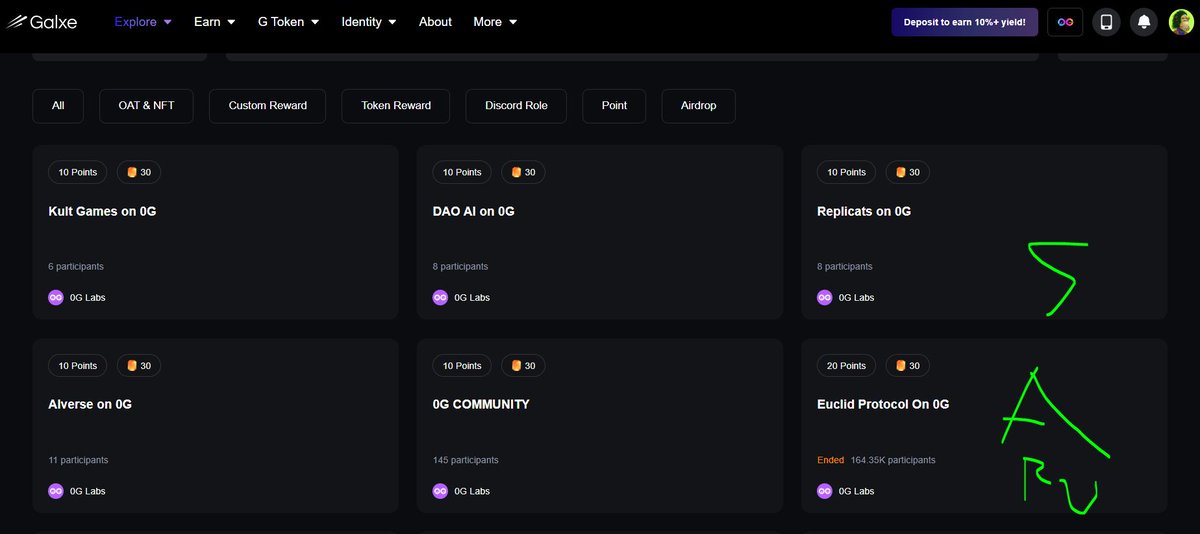Click 0G Labs name on 0G COMMUNITY card
Screen dimensions: 1200x534
tap(472, 491)
